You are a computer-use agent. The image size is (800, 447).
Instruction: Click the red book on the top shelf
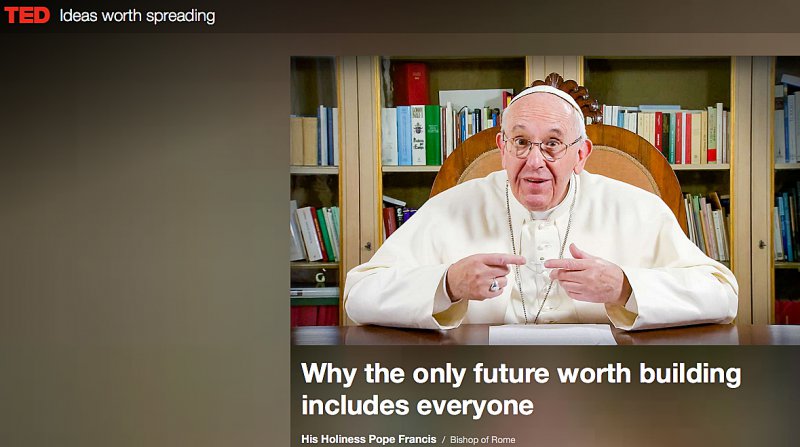coord(411,84)
